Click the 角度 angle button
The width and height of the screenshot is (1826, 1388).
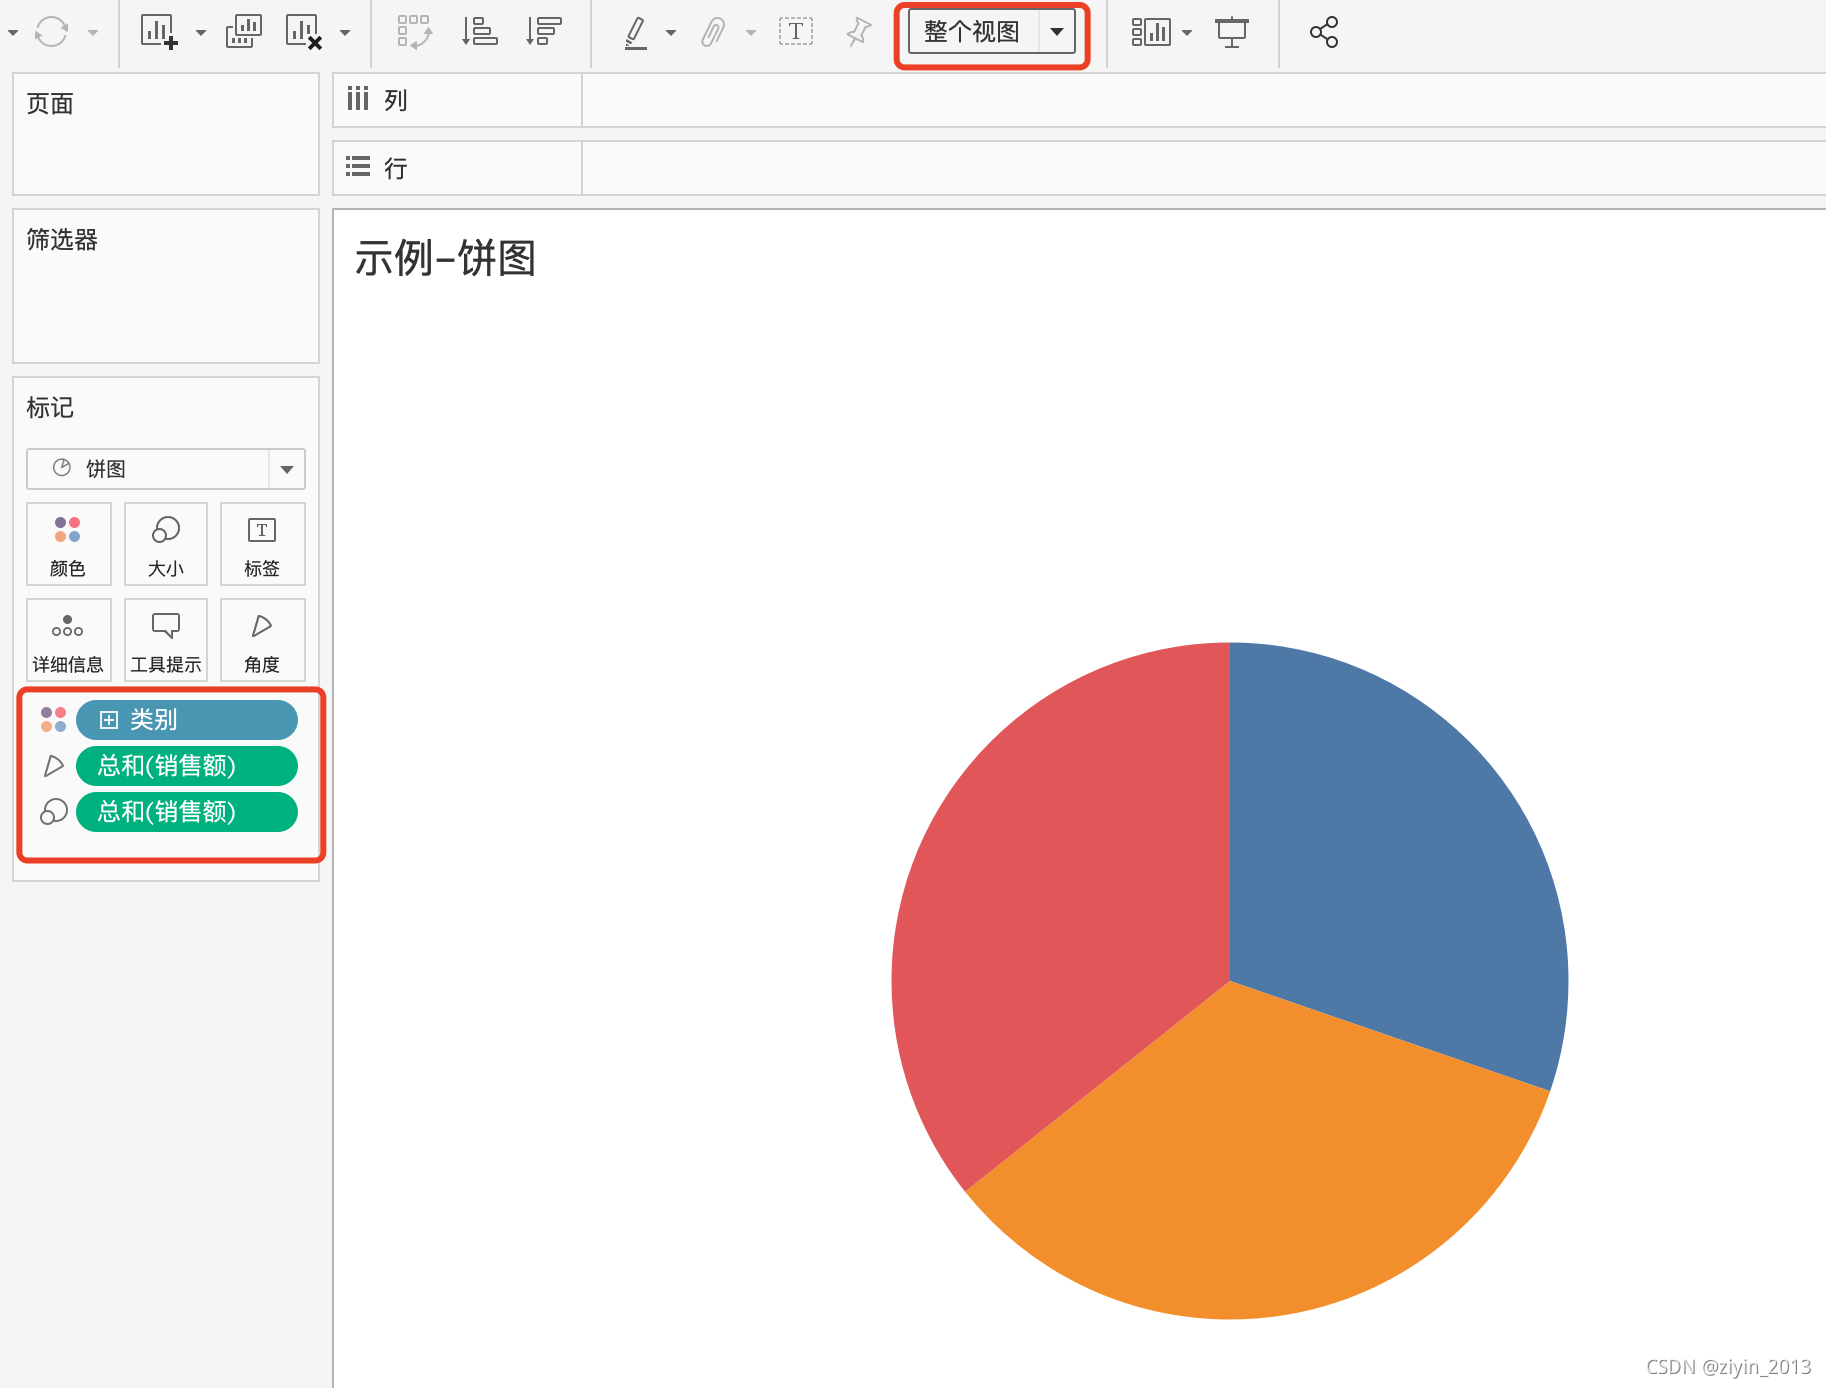tap(262, 640)
